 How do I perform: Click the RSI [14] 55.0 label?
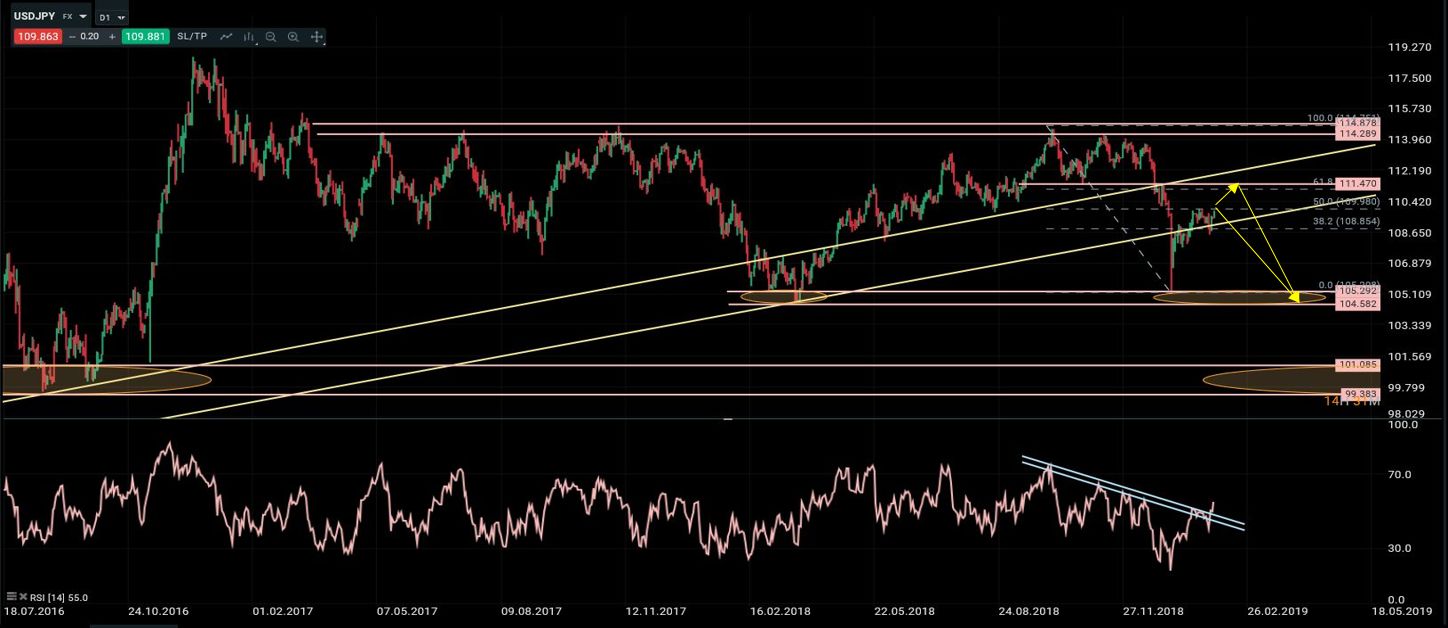click(59, 597)
